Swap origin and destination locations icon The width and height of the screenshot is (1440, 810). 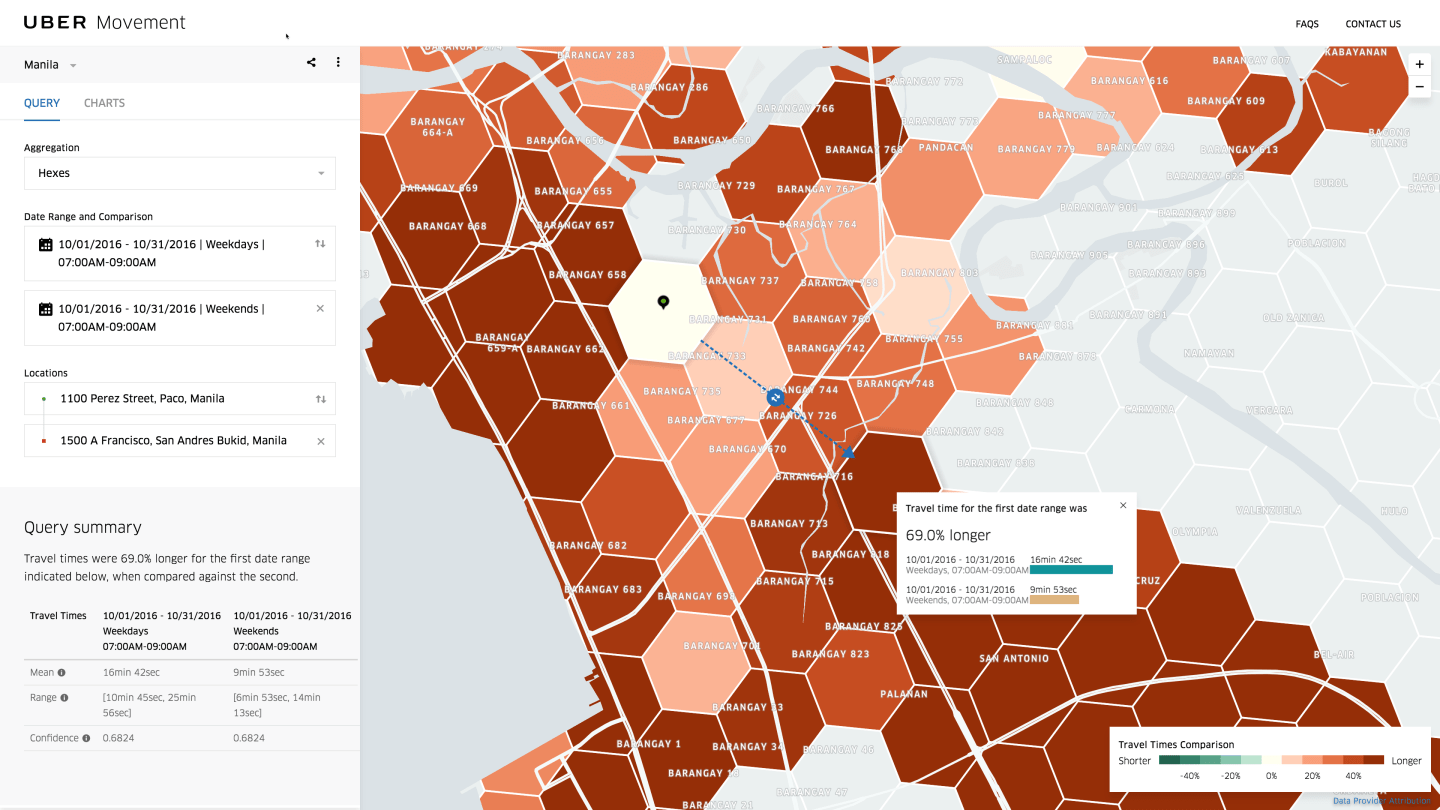point(320,399)
